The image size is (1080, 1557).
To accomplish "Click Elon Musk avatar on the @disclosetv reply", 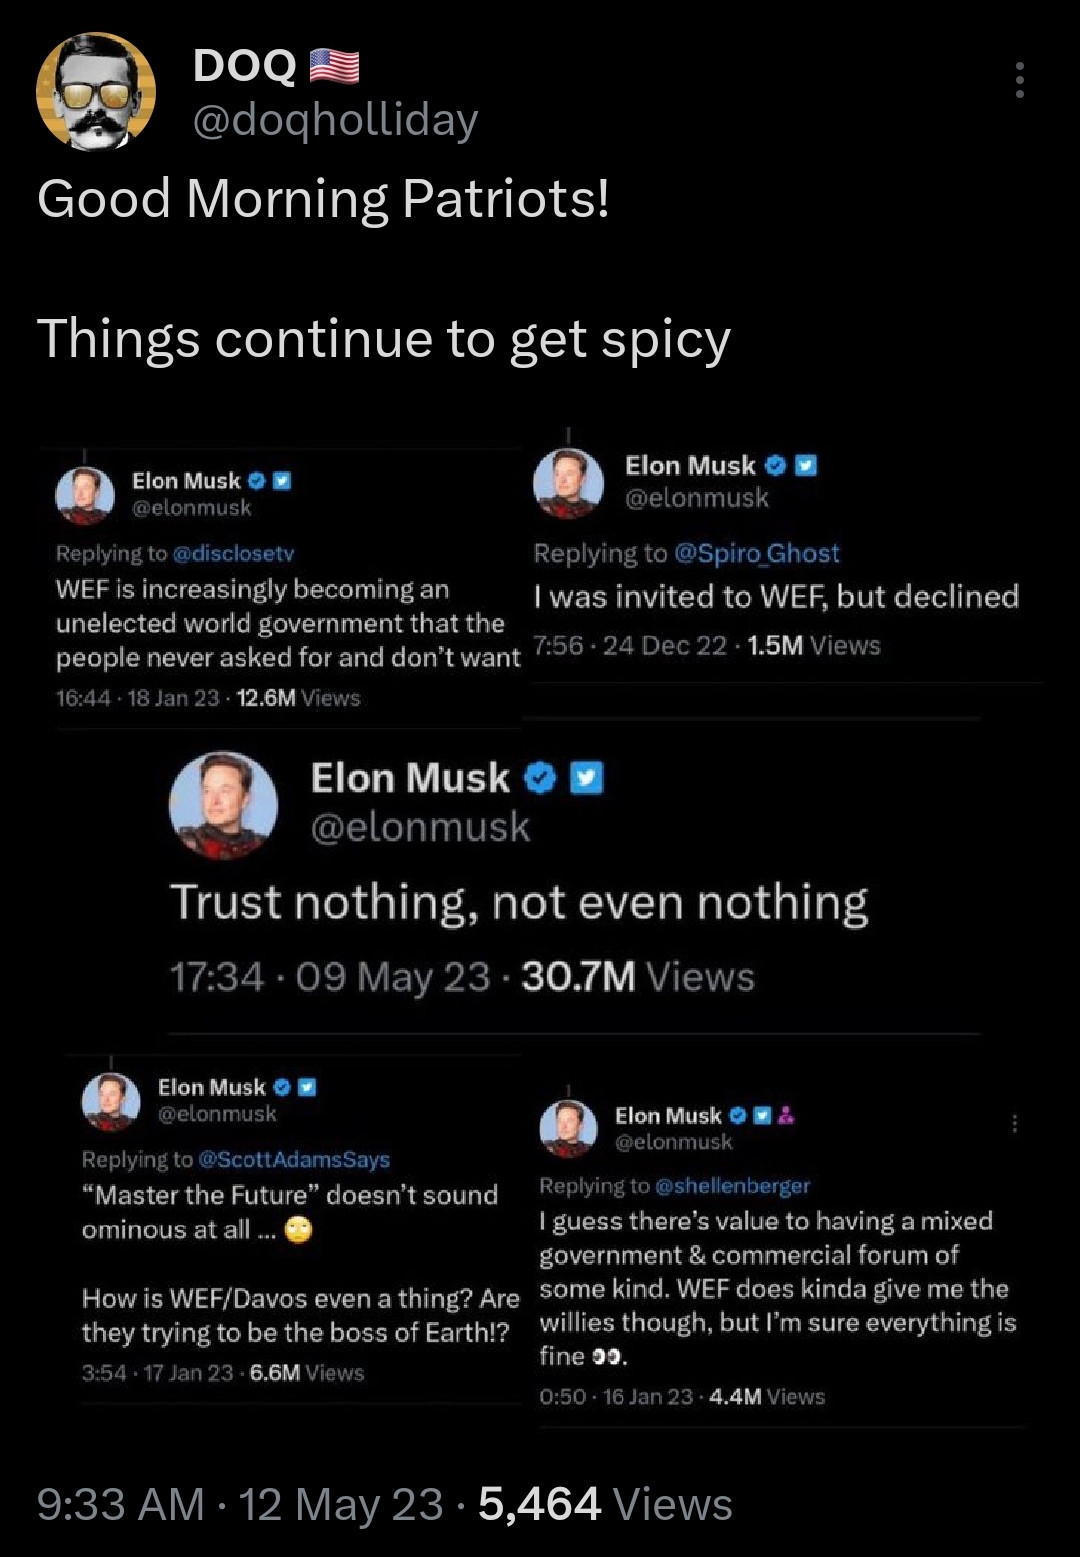I will (85, 495).
